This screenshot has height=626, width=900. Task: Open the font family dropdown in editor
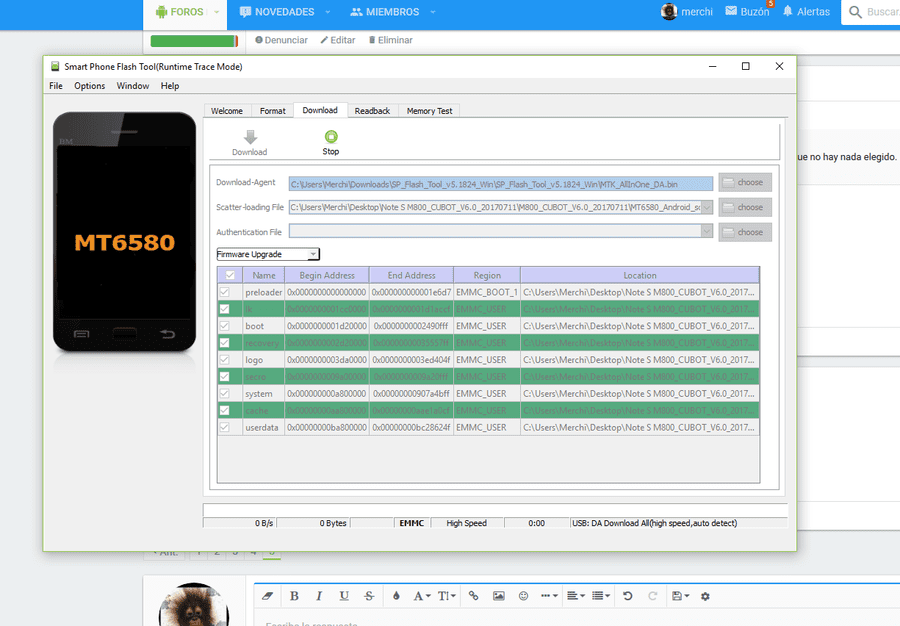422,596
